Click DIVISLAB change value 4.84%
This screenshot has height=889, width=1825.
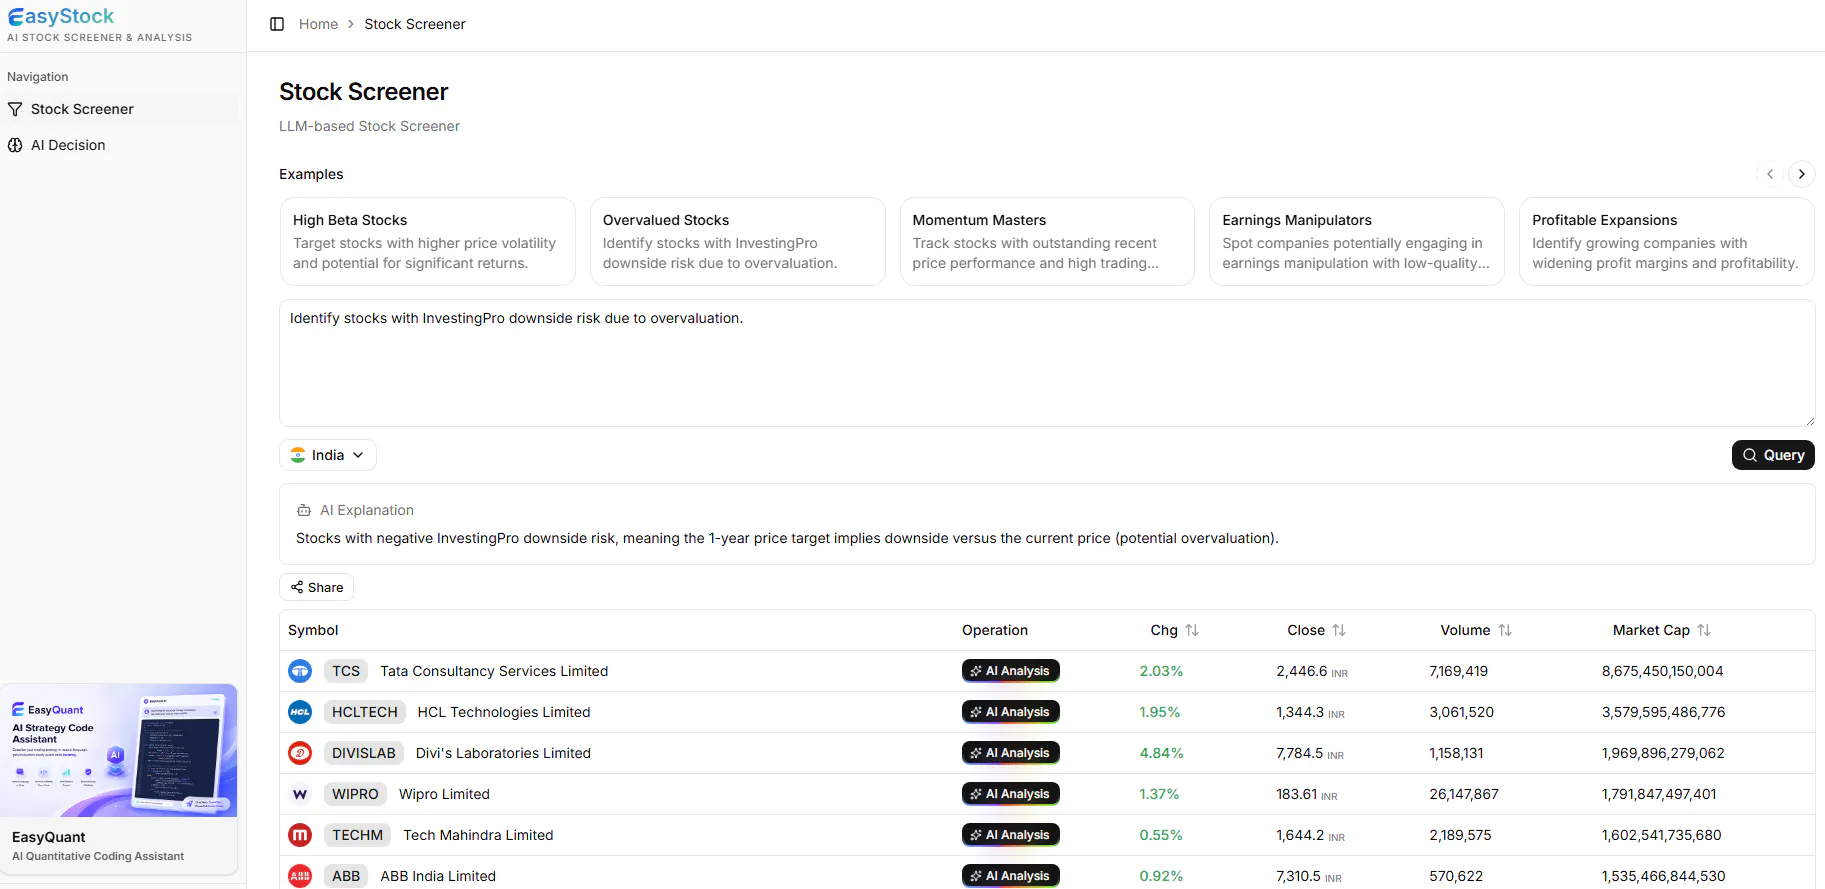pos(1161,753)
